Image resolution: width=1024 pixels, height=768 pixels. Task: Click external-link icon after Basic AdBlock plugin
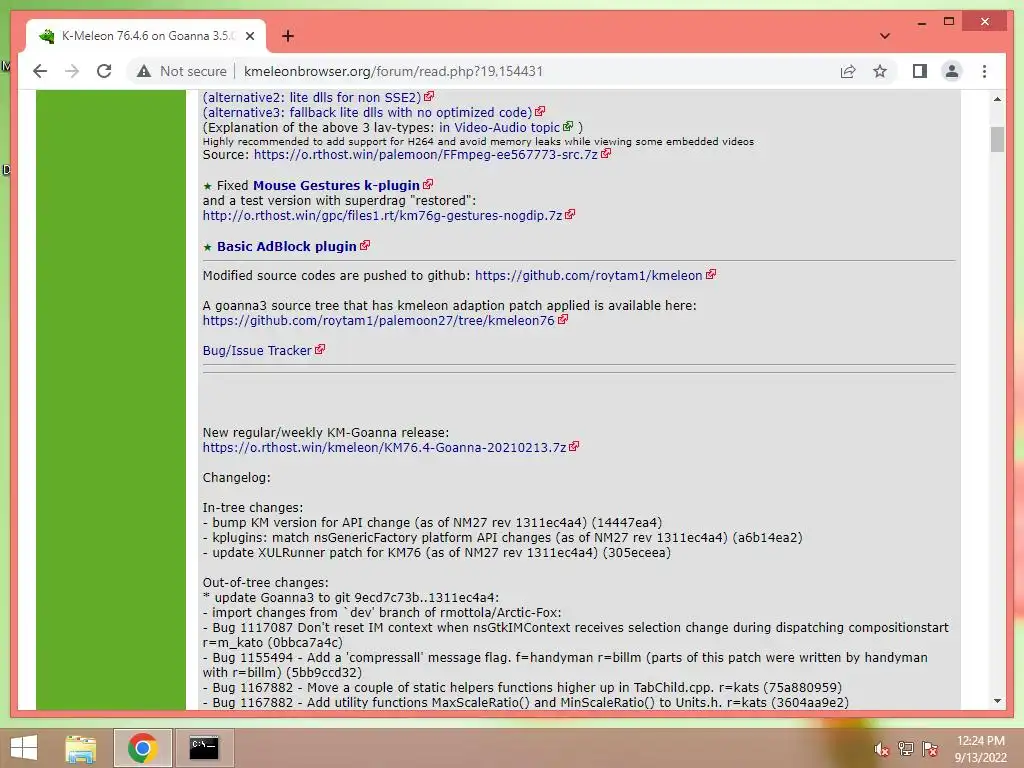pyautogui.click(x=365, y=245)
